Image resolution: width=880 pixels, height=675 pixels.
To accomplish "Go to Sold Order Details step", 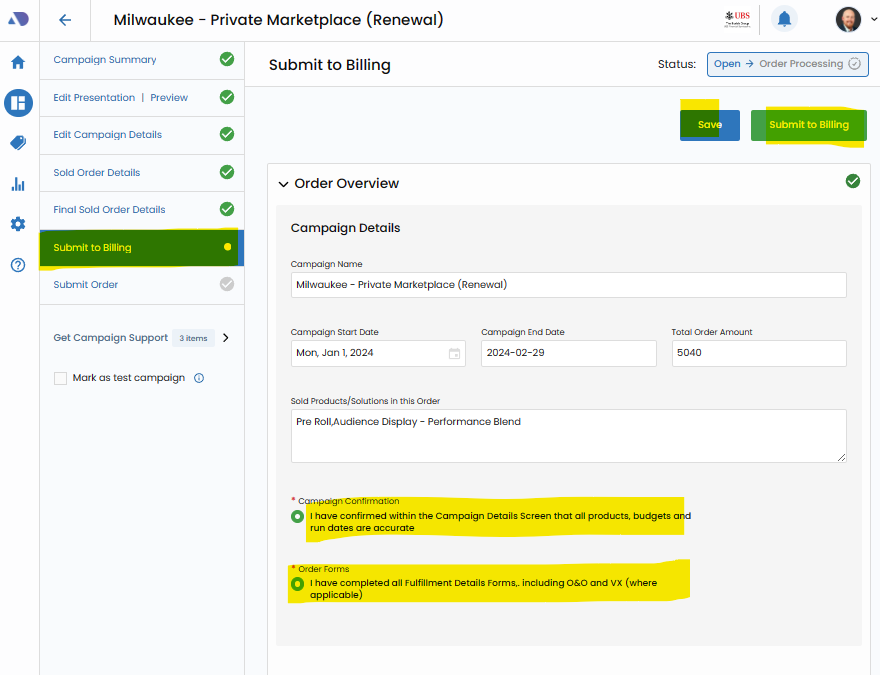I will tap(97, 173).
